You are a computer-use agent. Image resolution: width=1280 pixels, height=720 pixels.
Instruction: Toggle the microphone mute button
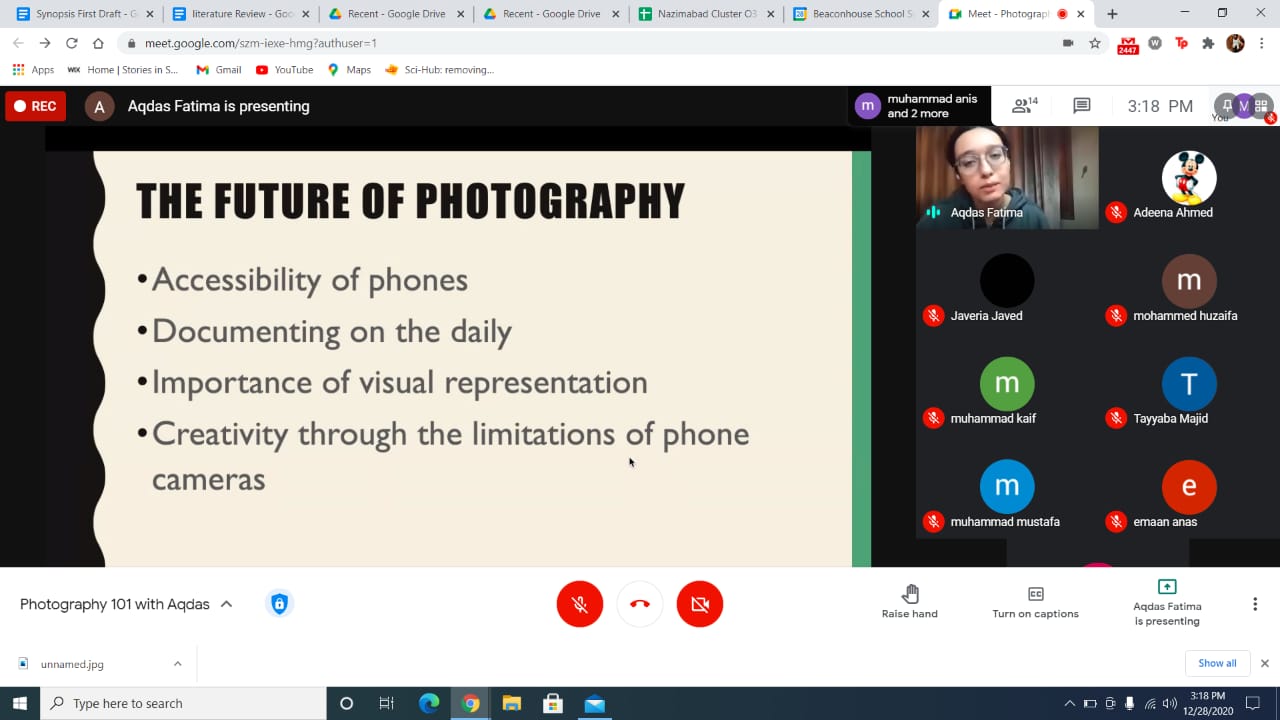pos(580,604)
